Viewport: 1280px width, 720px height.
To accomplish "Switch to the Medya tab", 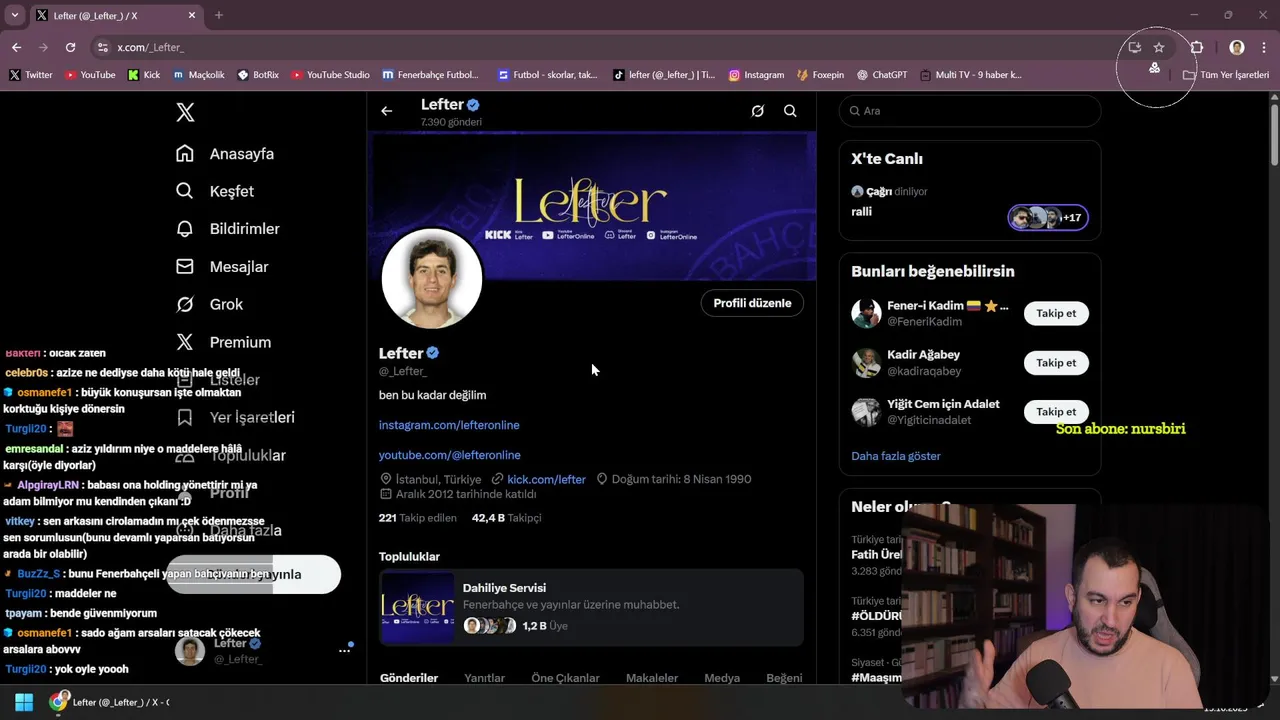I will point(722,678).
